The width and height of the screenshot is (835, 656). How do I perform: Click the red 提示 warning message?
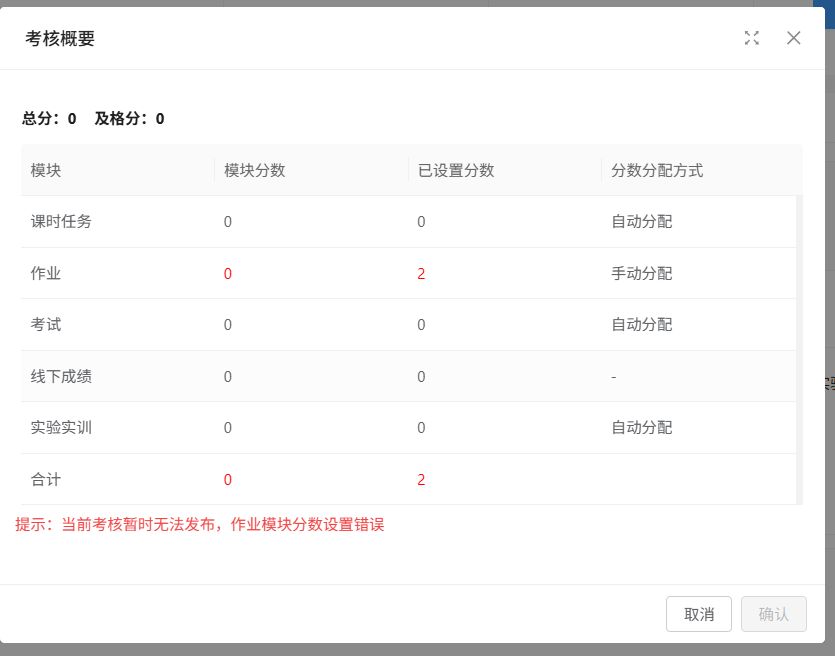point(200,524)
